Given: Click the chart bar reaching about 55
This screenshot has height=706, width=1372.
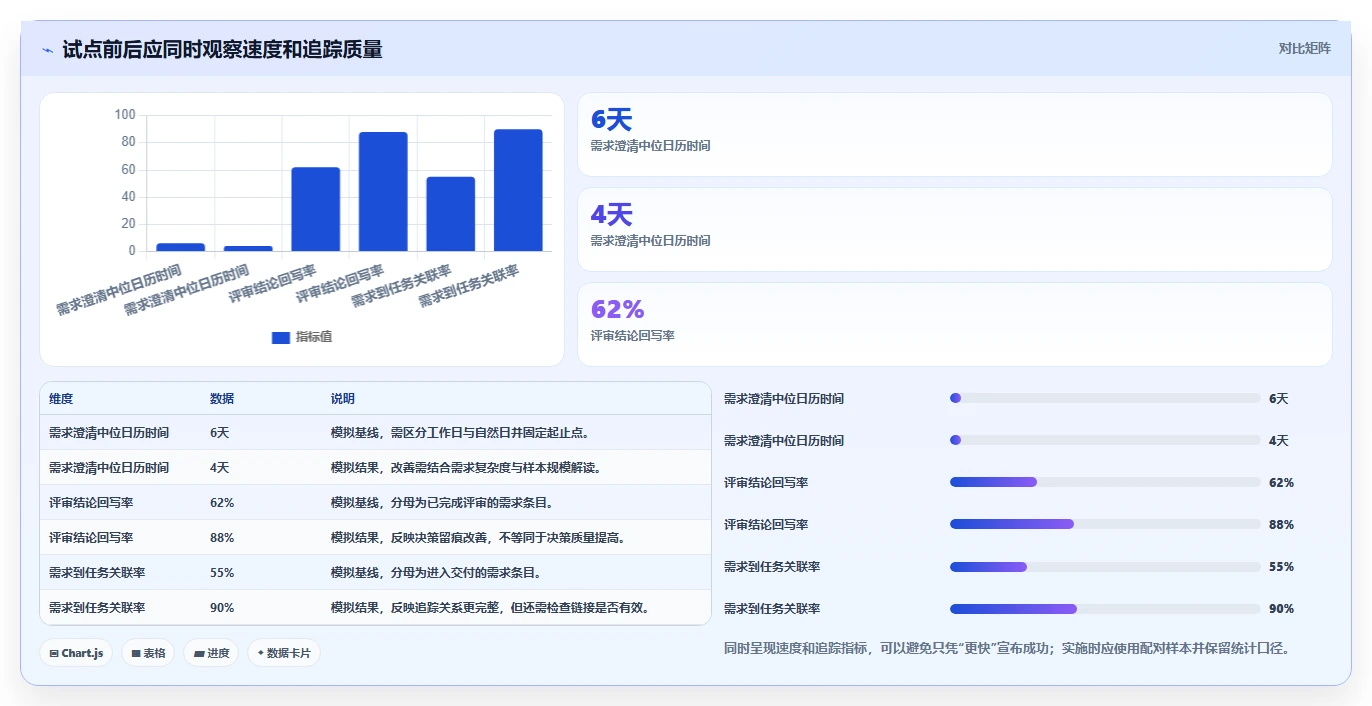Looking at the screenshot, I should coord(451,214).
